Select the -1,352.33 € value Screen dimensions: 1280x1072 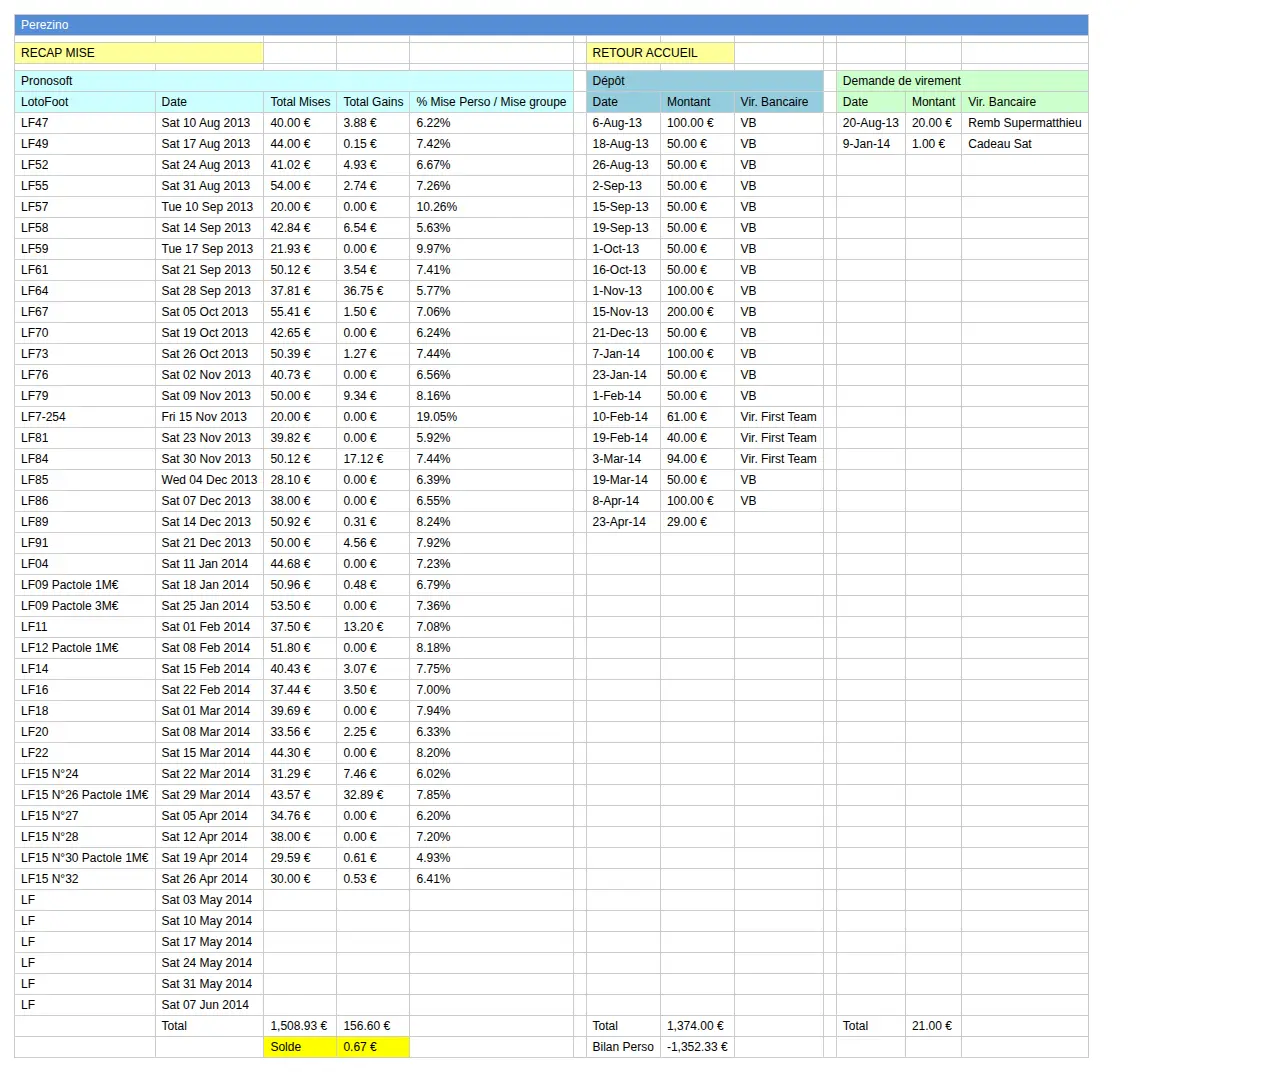[x=697, y=1047]
